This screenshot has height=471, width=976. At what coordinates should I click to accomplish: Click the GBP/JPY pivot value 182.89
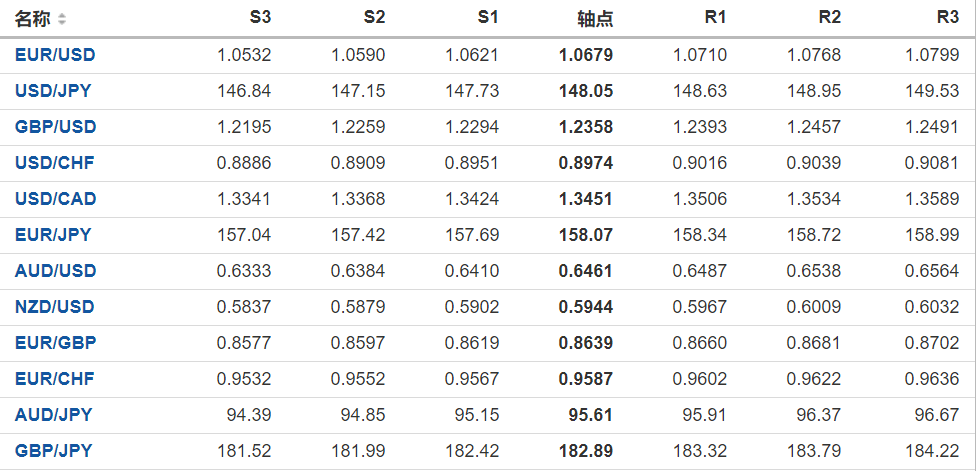point(588,451)
